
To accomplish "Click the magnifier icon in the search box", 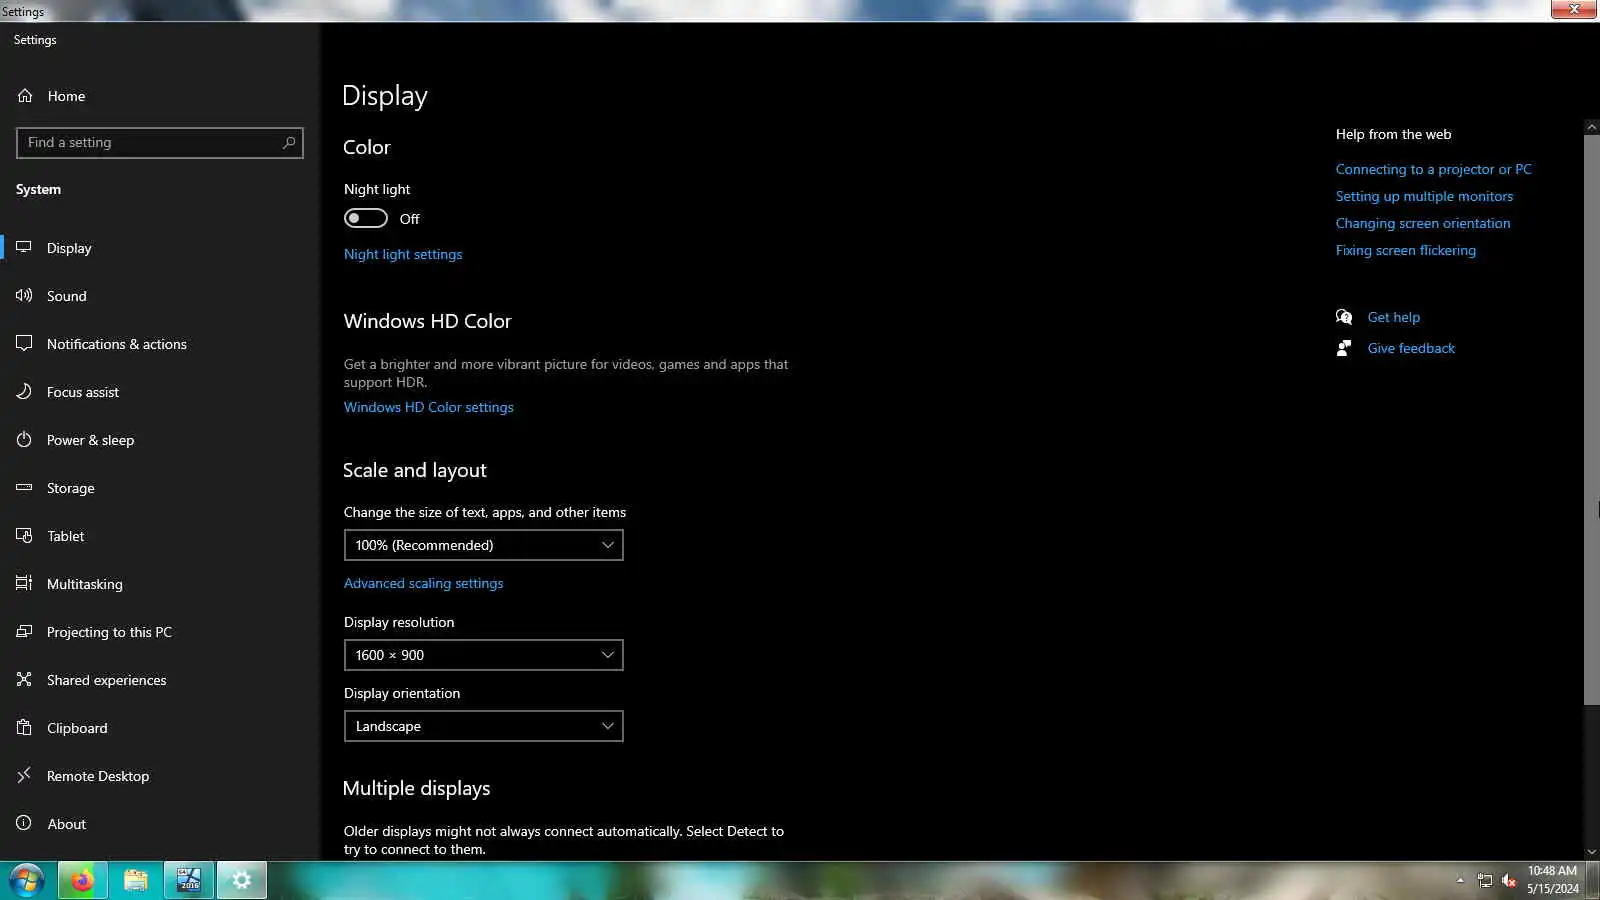I will [289, 143].
